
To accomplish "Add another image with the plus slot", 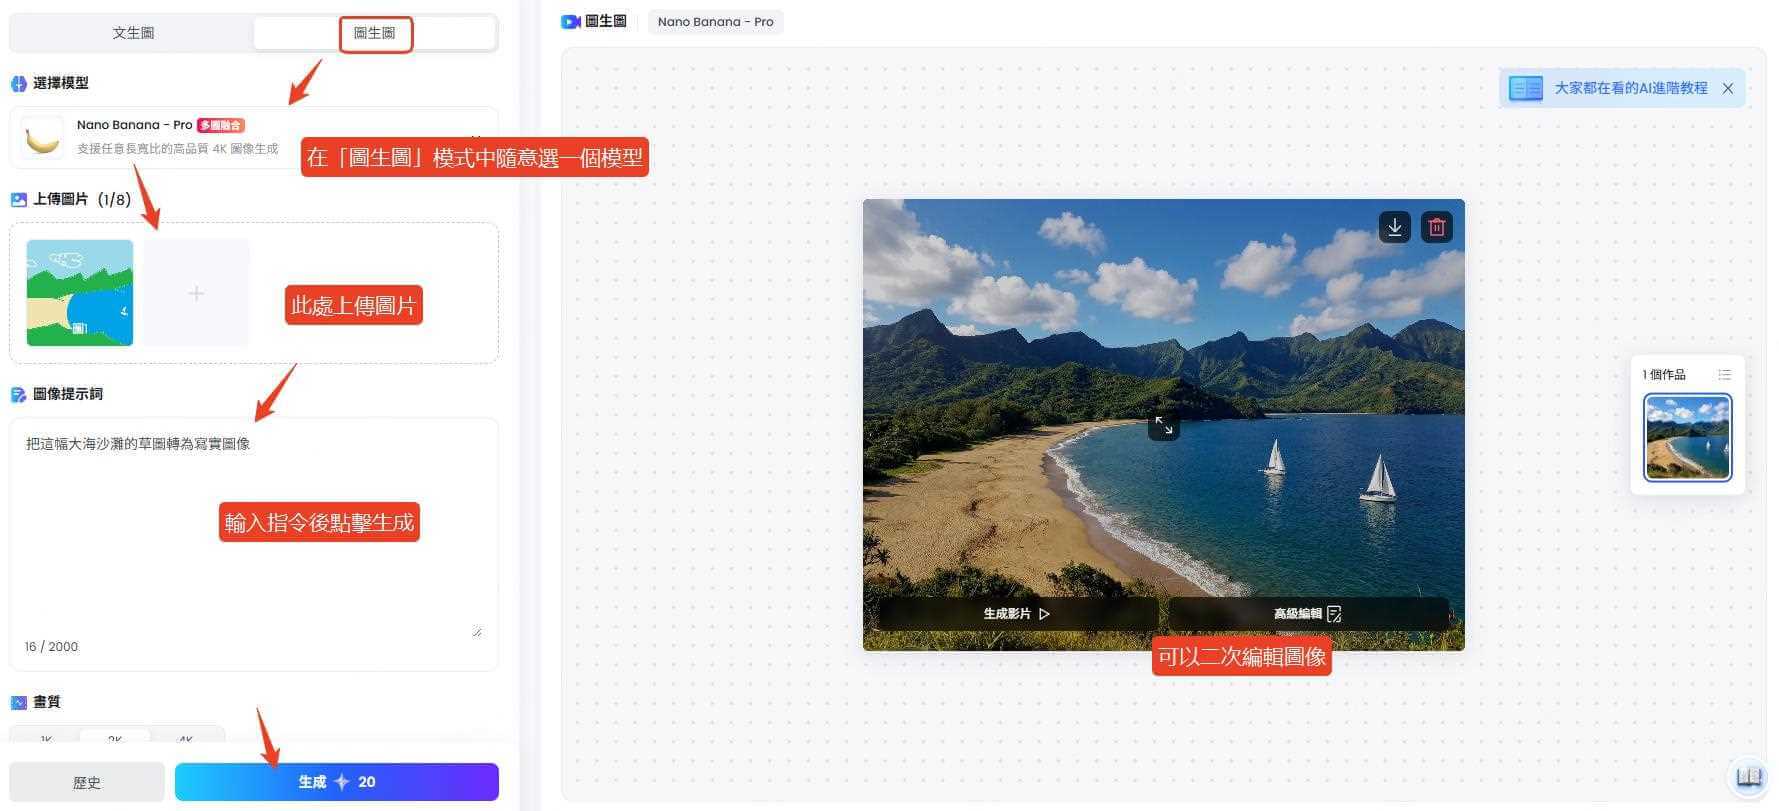I will coord(196,293).
